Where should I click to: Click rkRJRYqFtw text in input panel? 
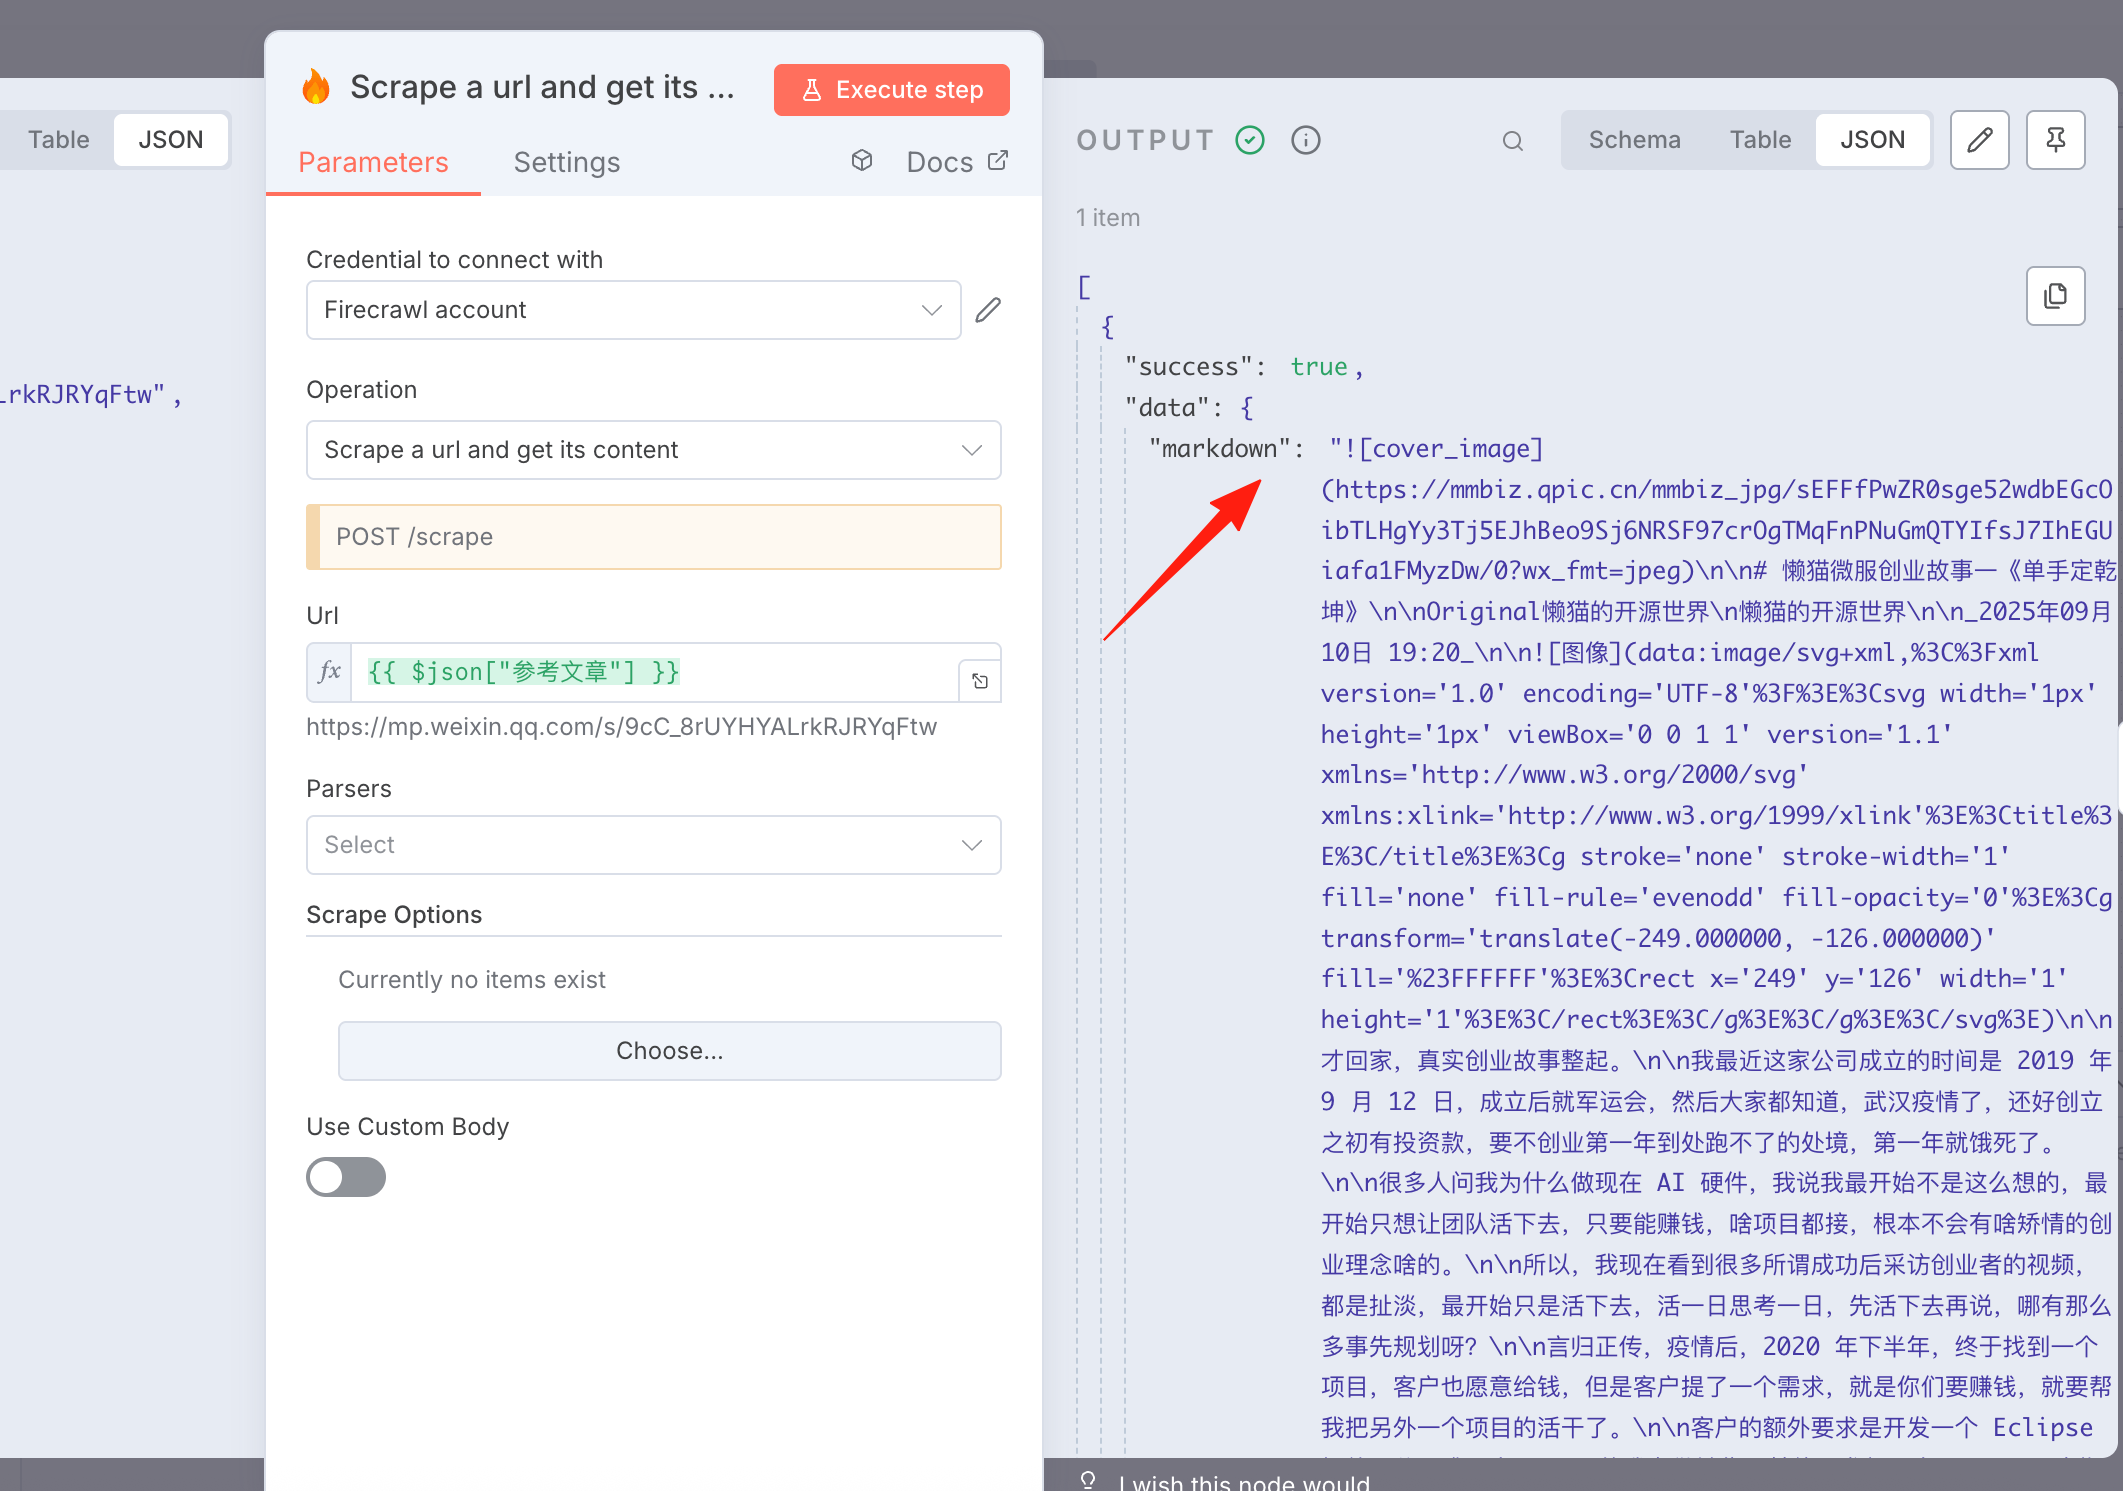click(84, 395)
